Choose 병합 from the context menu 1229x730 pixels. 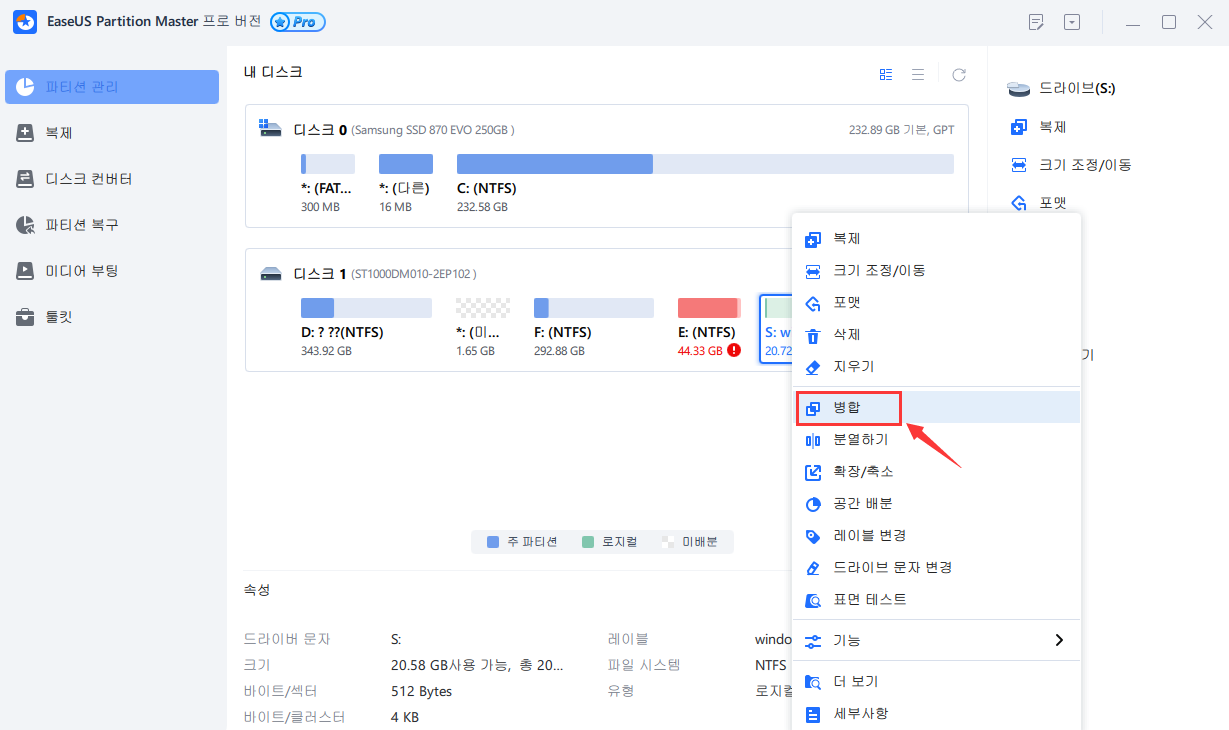pos(848,407)
